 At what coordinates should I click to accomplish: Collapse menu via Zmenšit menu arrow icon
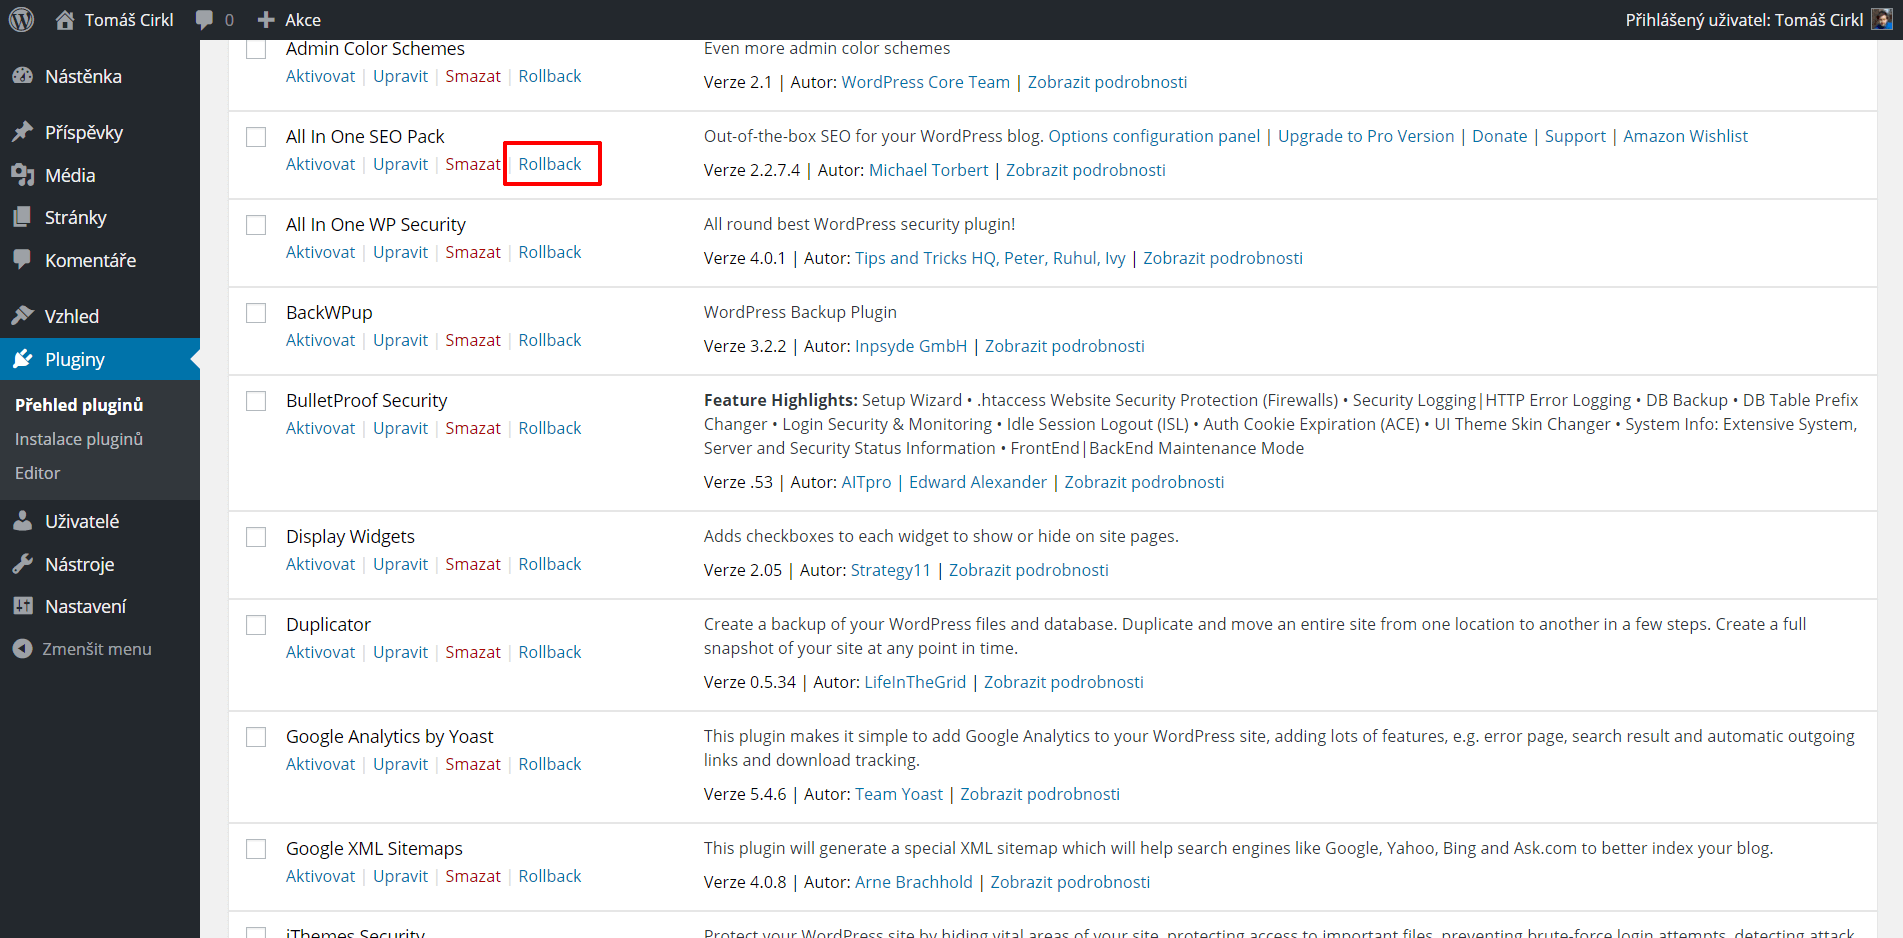pyautogui.click(x=22, y=649)
